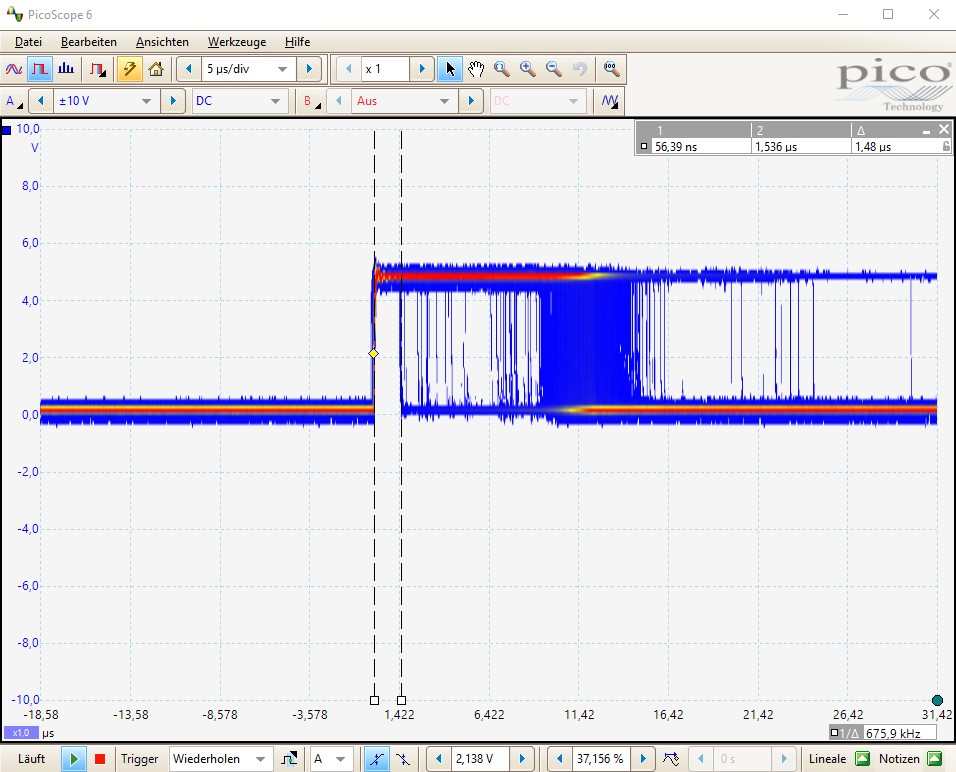This screenshot has width=956, height=772.
Task: Click the Undo zoom icon
Action: (580, 69)
